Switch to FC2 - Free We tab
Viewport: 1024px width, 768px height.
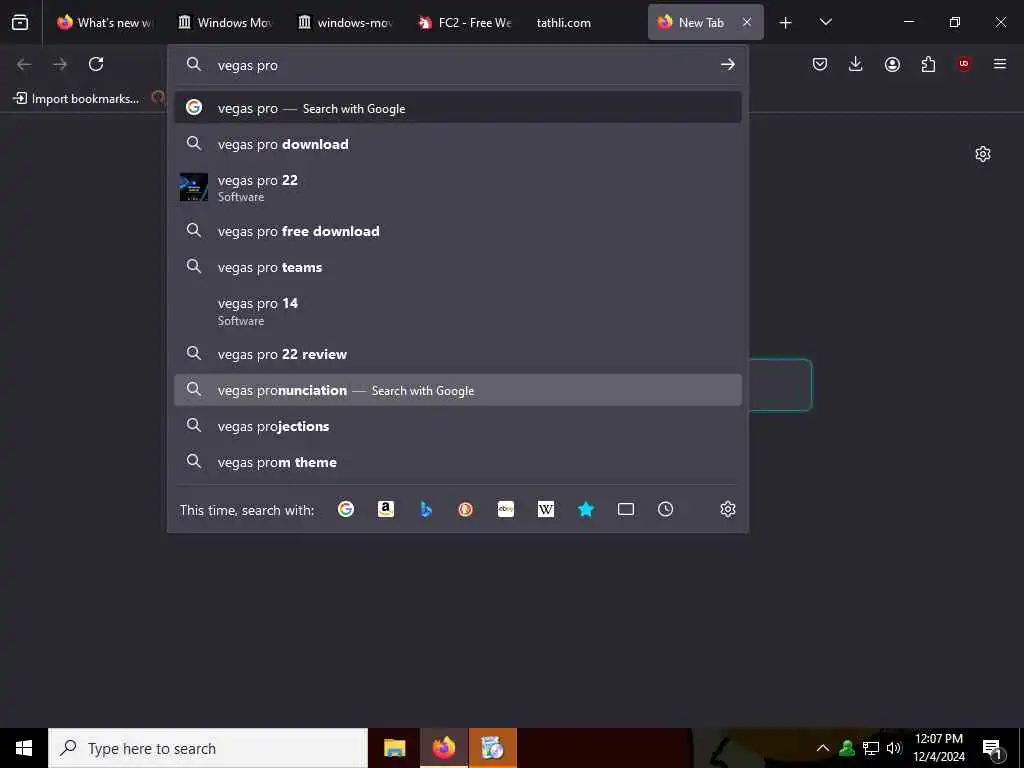(466, 23)
